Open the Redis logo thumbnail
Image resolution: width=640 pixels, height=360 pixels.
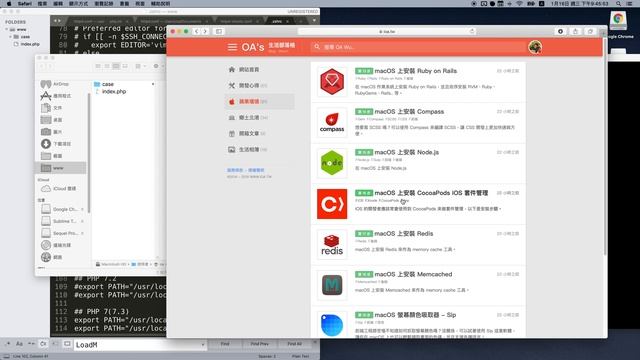click(x=332, y=244)
